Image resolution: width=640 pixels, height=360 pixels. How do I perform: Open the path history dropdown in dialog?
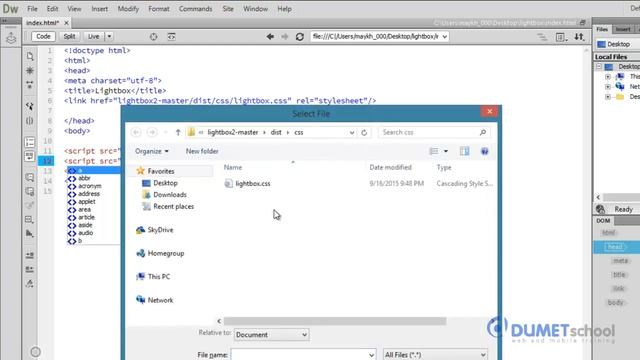tap(352, 132)
